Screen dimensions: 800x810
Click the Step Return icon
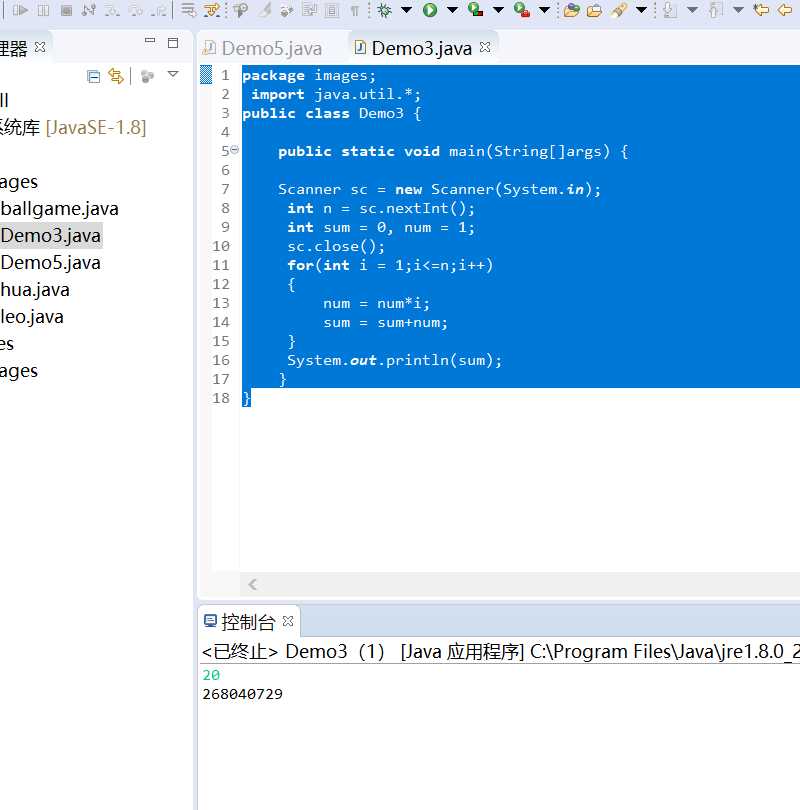(159, 10)
